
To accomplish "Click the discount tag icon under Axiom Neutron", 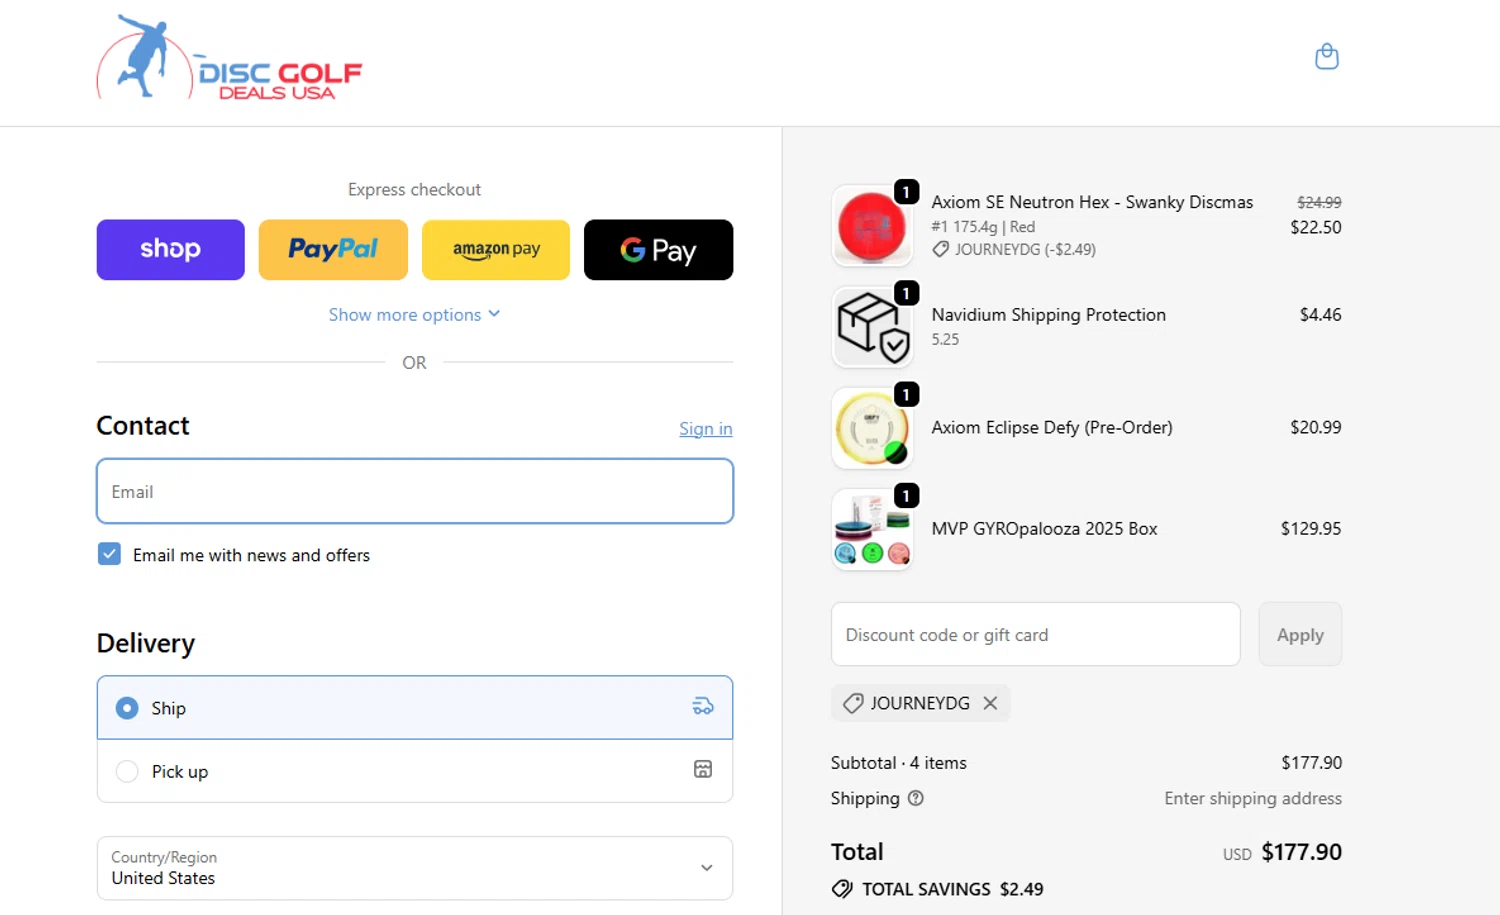I will click(x=940, y=250).
